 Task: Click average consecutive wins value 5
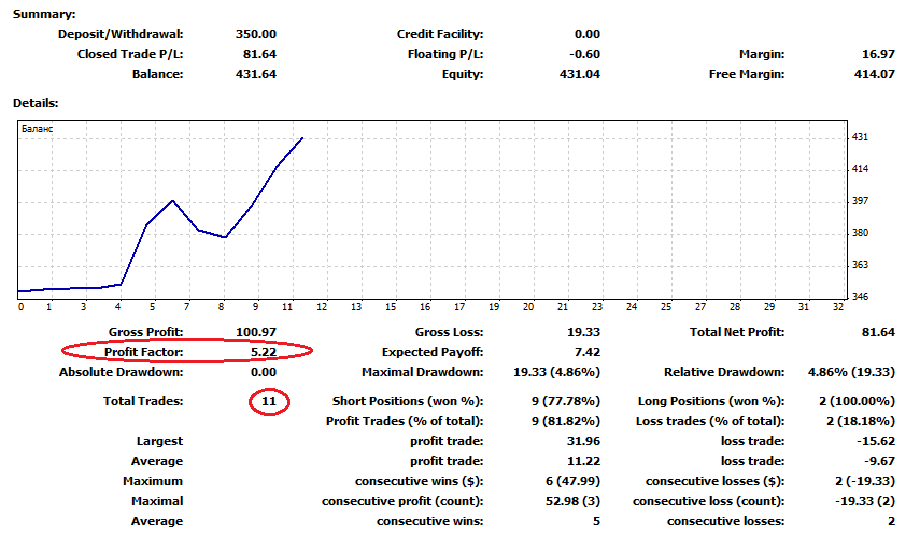596,521
